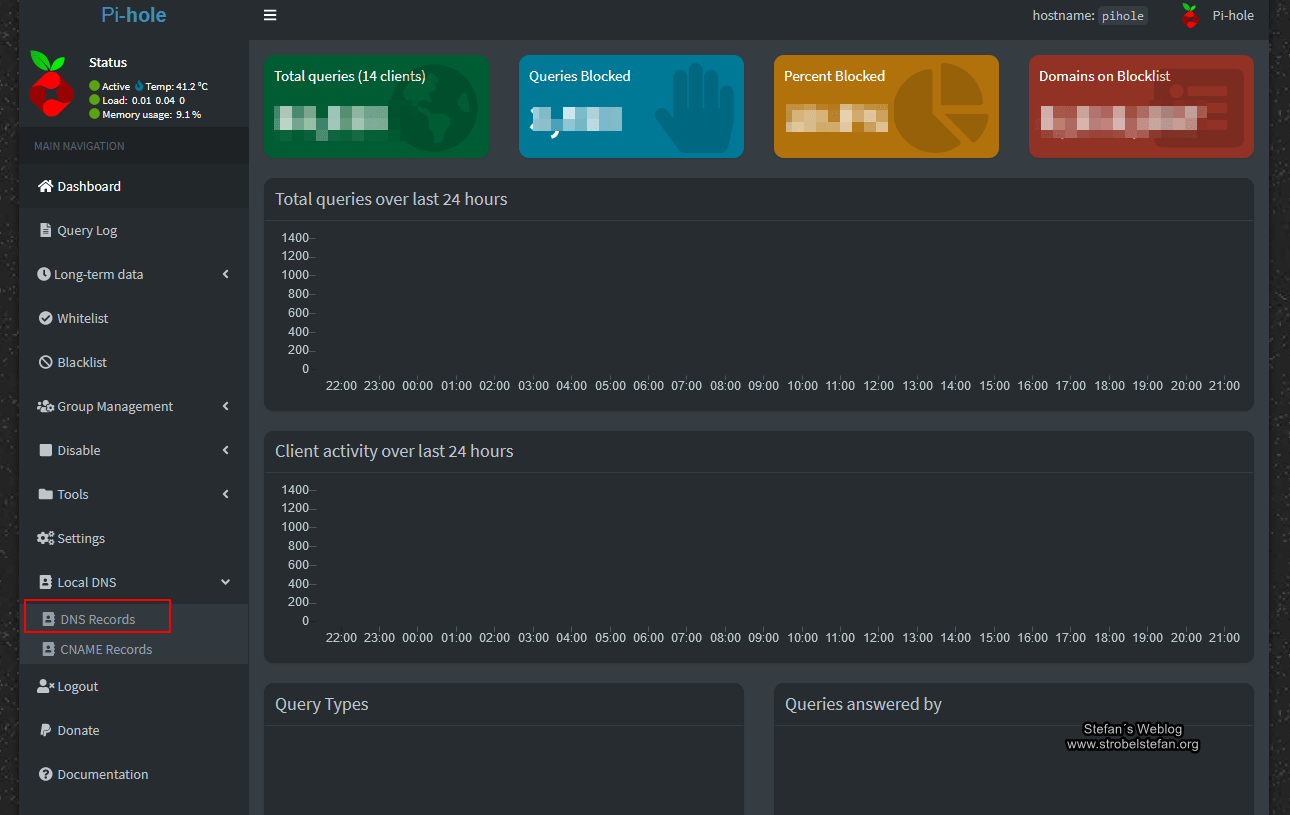Screen dimensions: 1290x815
Task: Open CNAME Records page
Action: (x=105, y=649)
